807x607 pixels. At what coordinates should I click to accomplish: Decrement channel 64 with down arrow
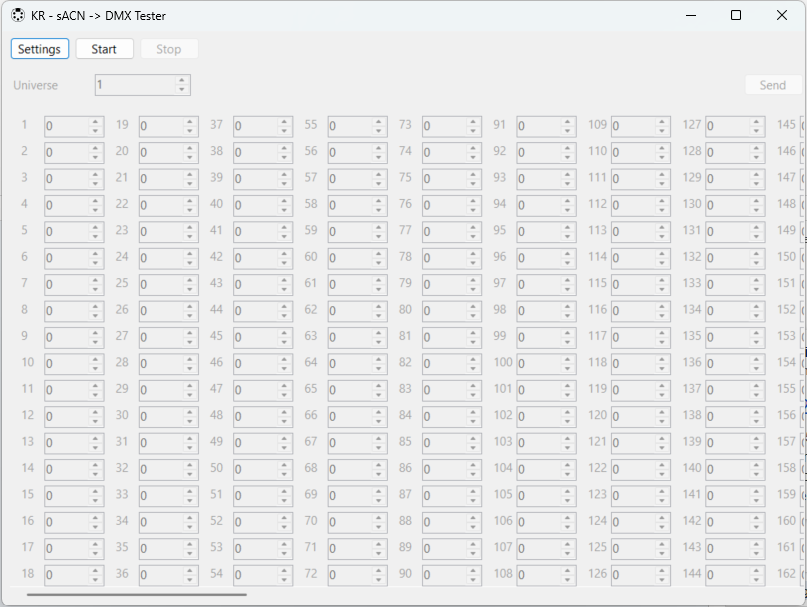(x=379, y=368)
